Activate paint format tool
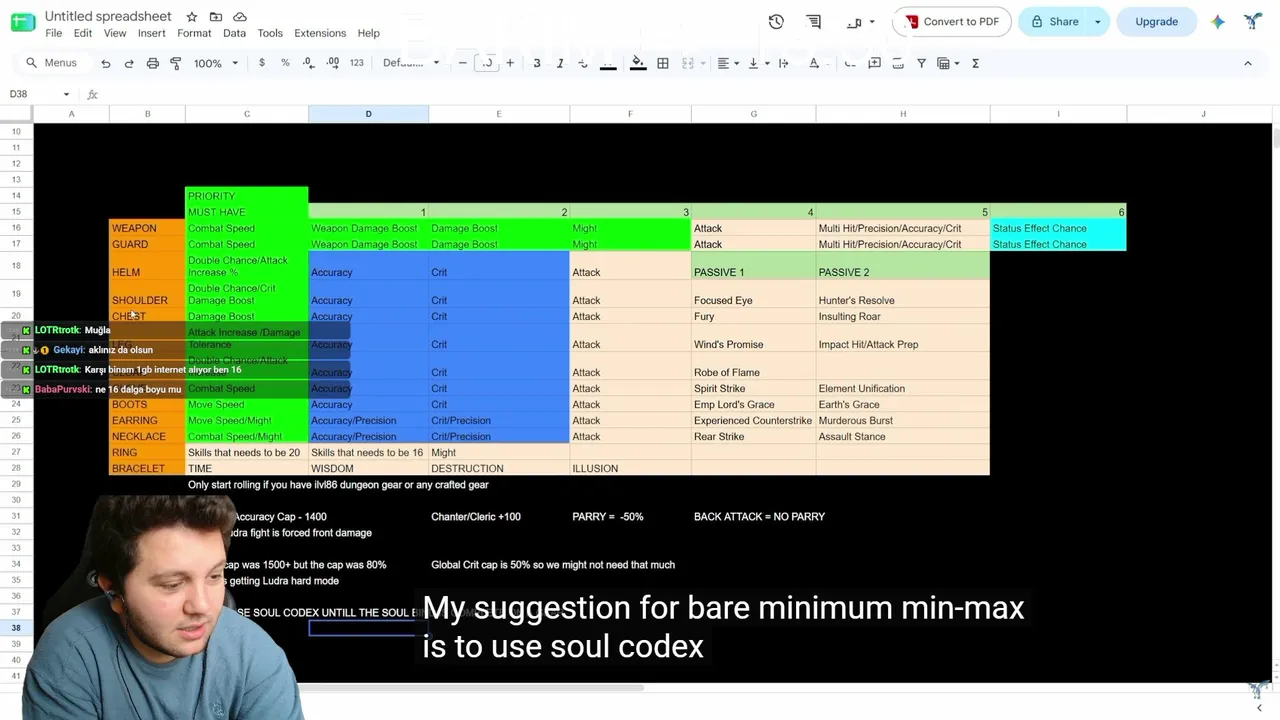Viewport: 1280px width, 720px height. coord(176,63)
